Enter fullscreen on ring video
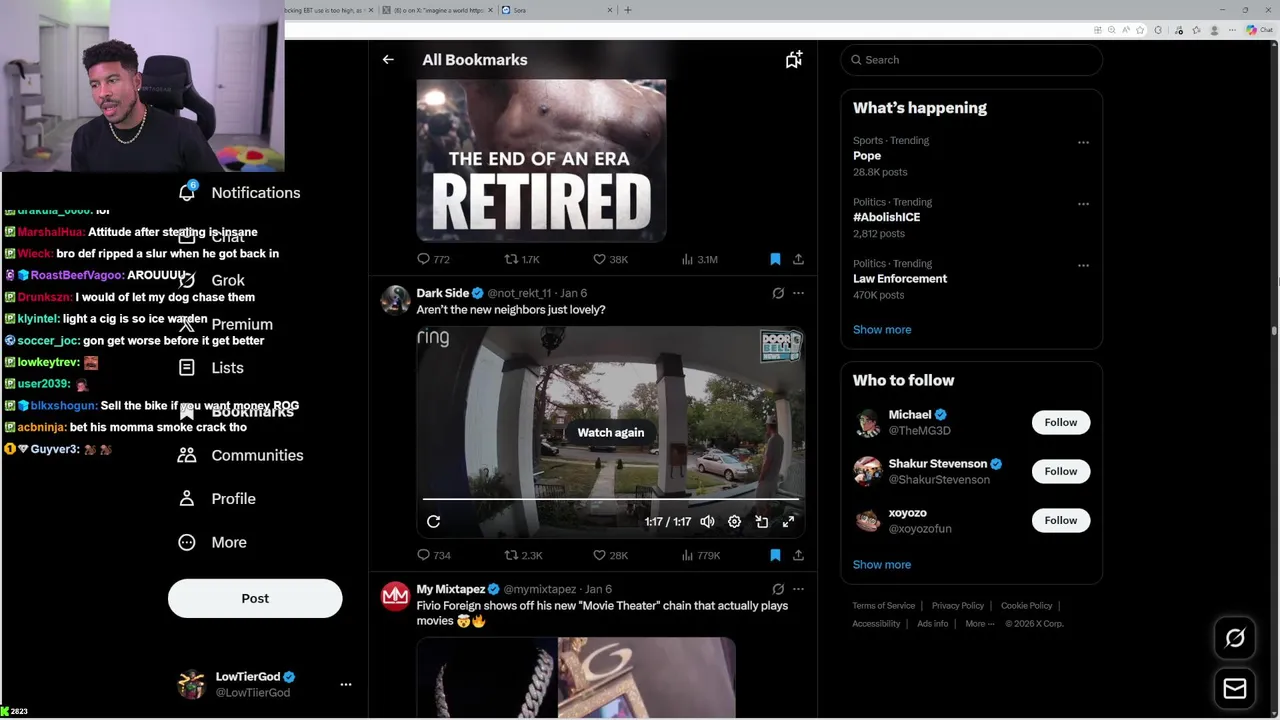The image size is (1280, 720). (x=788, y=521)
